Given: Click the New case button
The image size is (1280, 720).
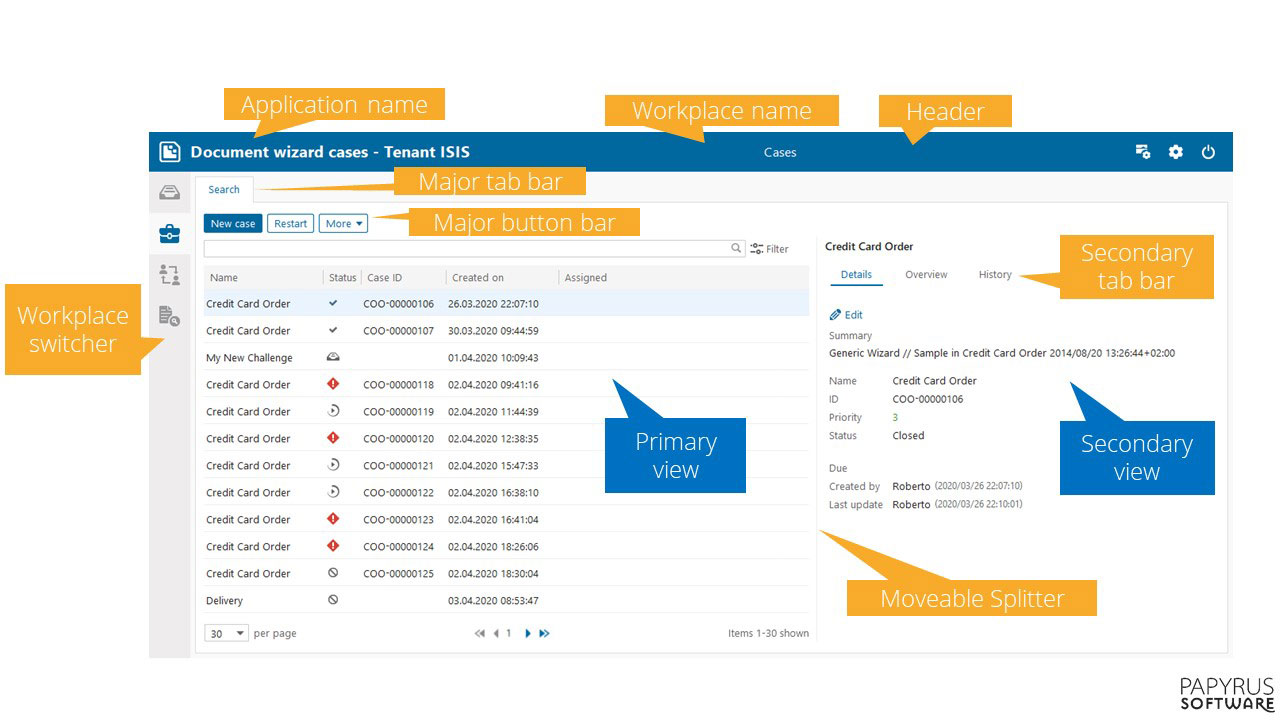Looking at the screenshot, I should [x=232, y=223].
